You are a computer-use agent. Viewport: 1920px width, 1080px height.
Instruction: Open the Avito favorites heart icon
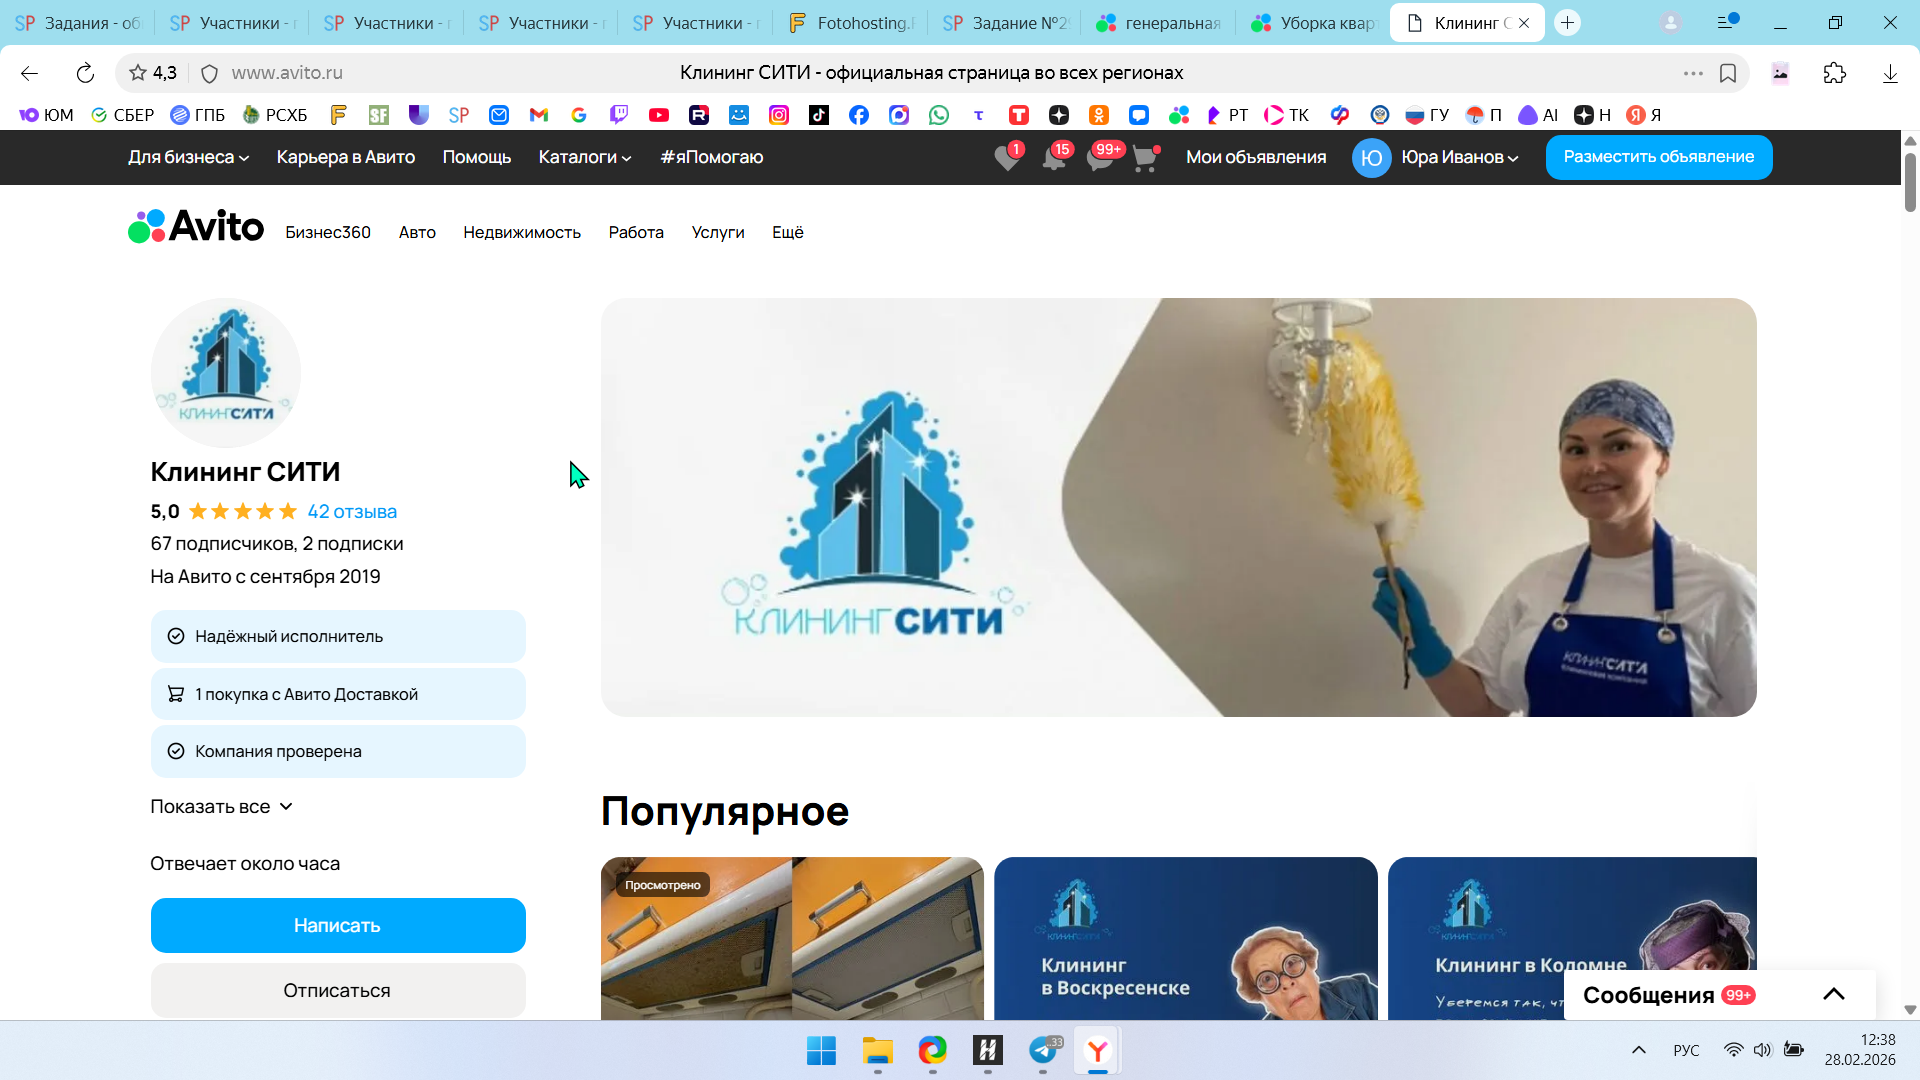coord(1007,158)
